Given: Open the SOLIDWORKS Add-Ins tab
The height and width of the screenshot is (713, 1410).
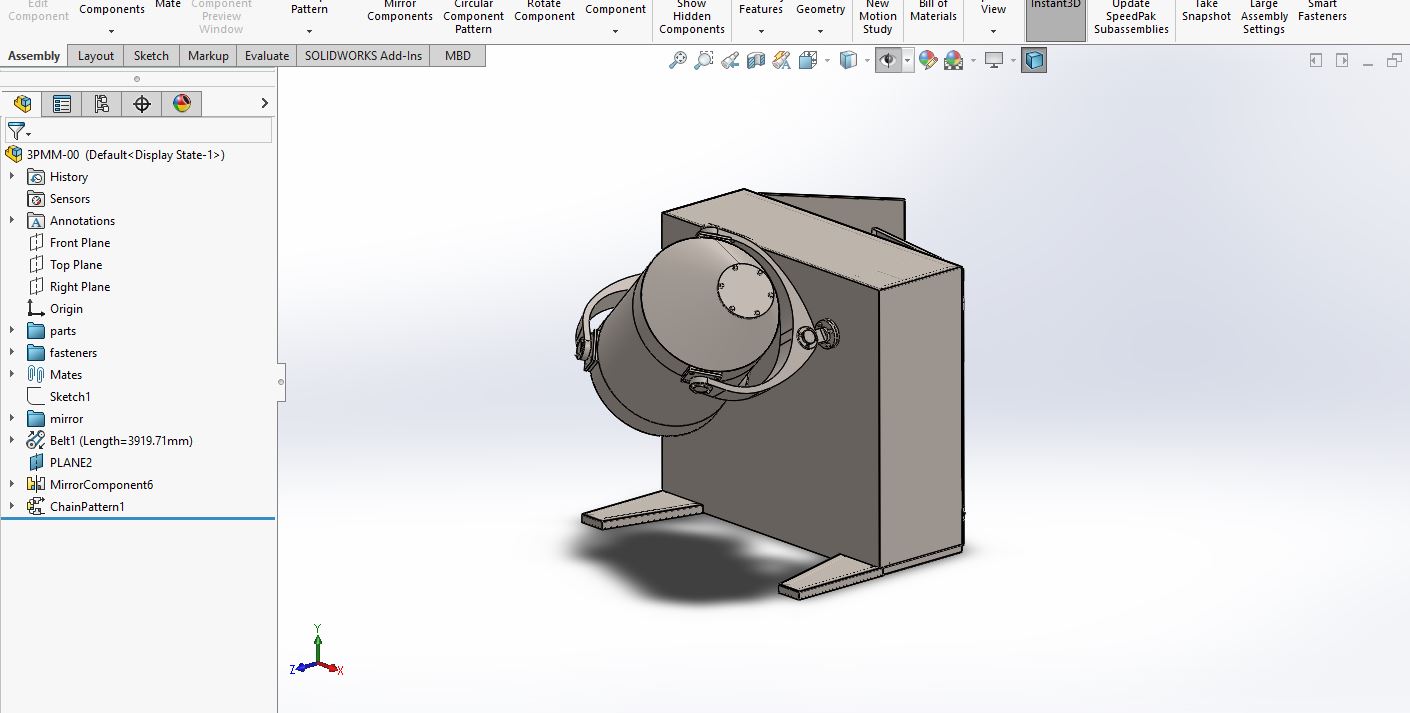Looking at the screenshot, I should pyautogui.click(x=363, y=56).
